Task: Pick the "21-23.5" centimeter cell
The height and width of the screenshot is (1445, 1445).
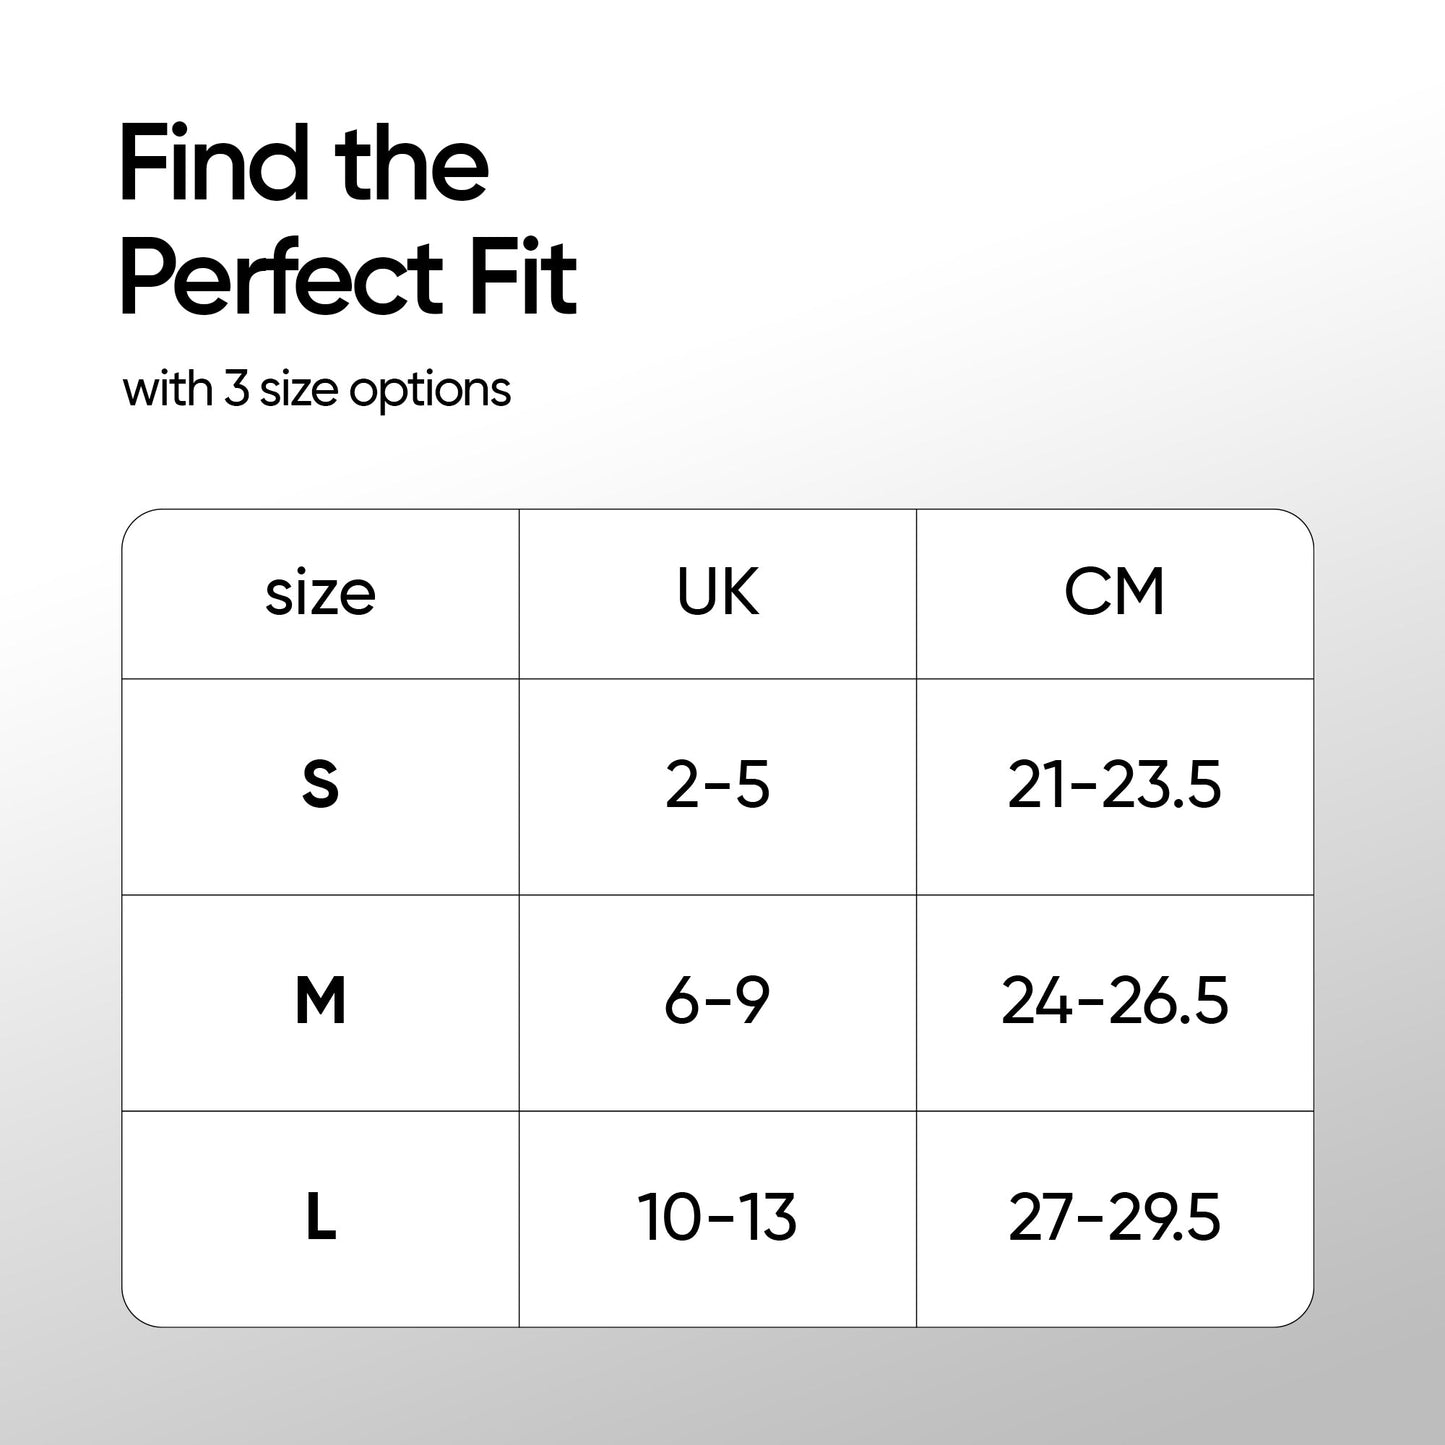Action: (x=1114, y=786)
